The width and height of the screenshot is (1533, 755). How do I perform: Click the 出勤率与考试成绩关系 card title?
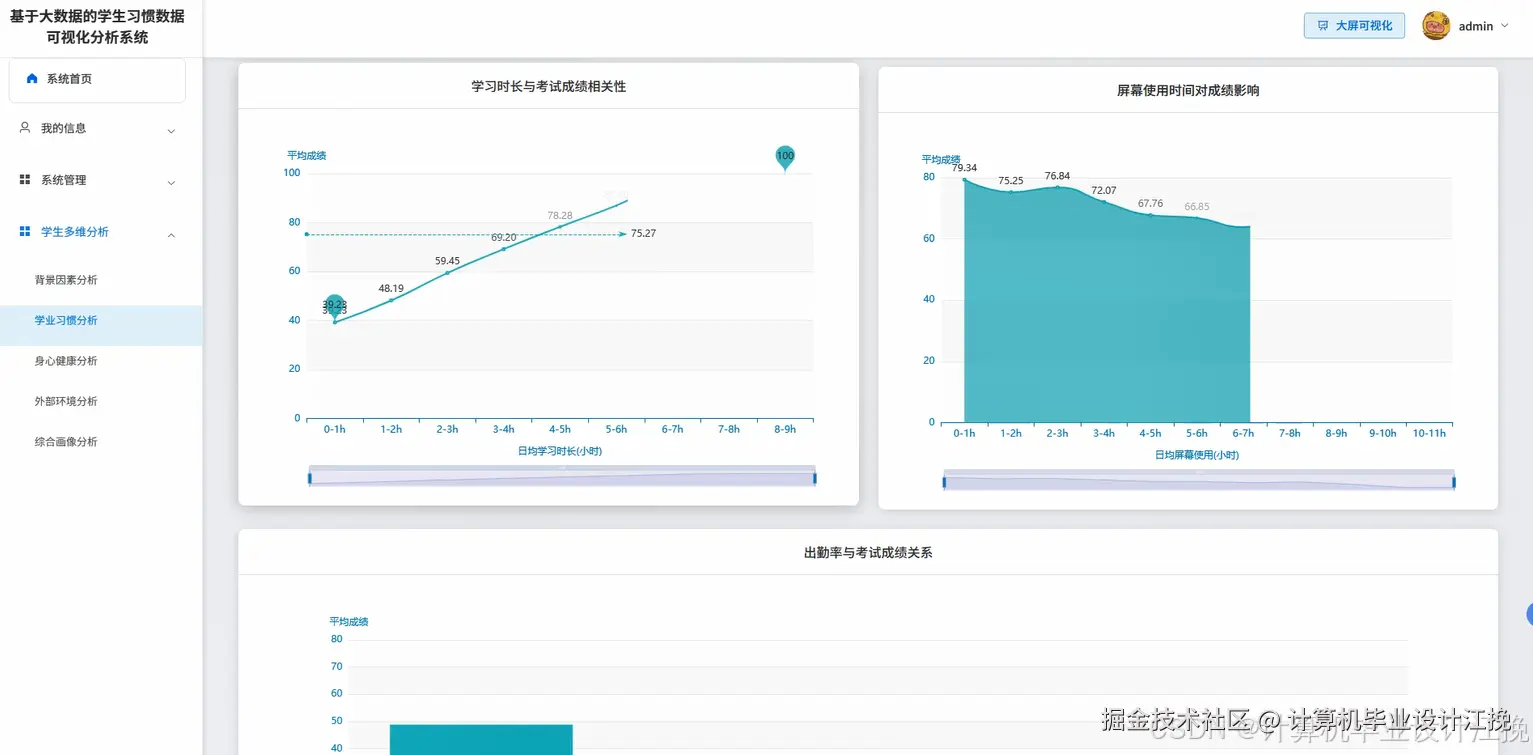click(868, 552)
